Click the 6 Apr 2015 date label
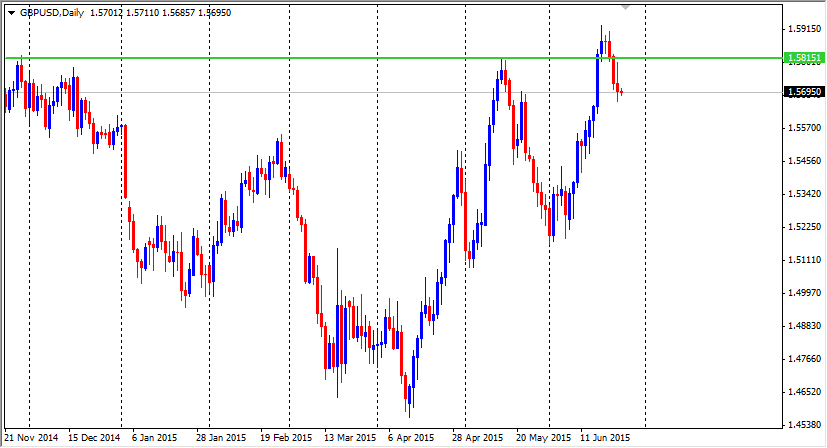Screen dimensions: 827x448 411,438
